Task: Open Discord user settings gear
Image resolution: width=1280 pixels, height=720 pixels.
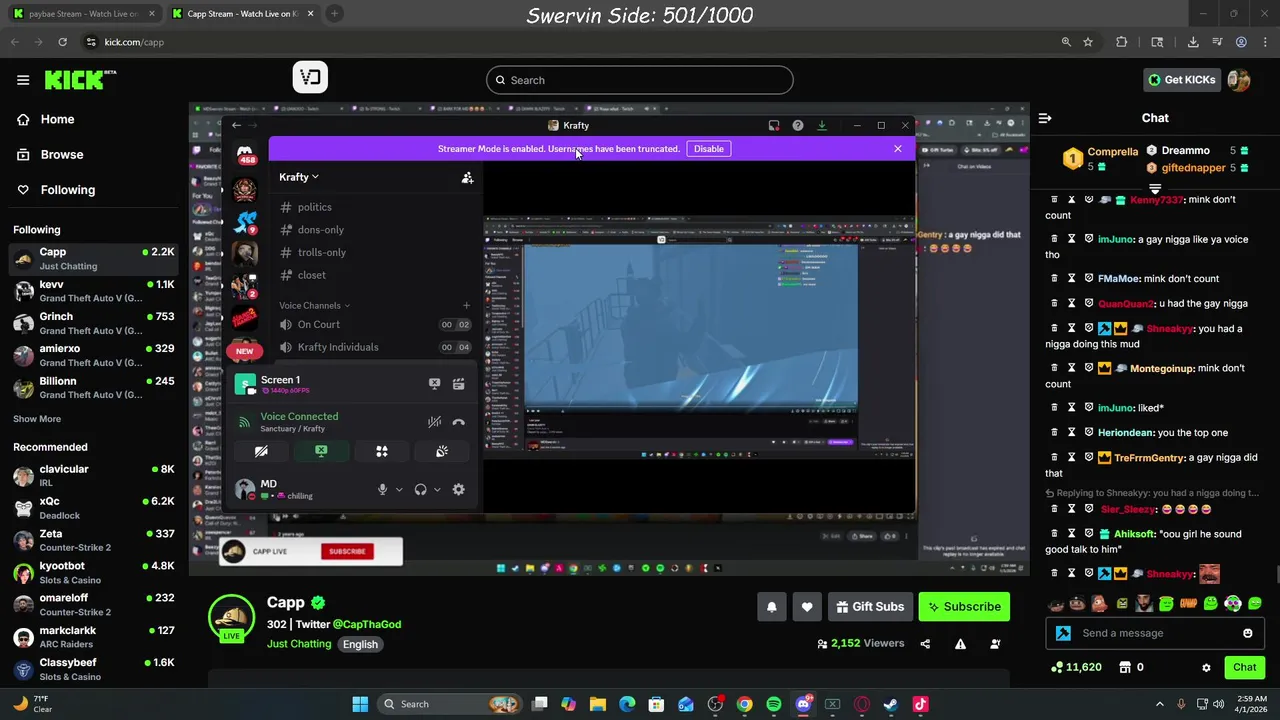Action: click(x=458, y=489)
